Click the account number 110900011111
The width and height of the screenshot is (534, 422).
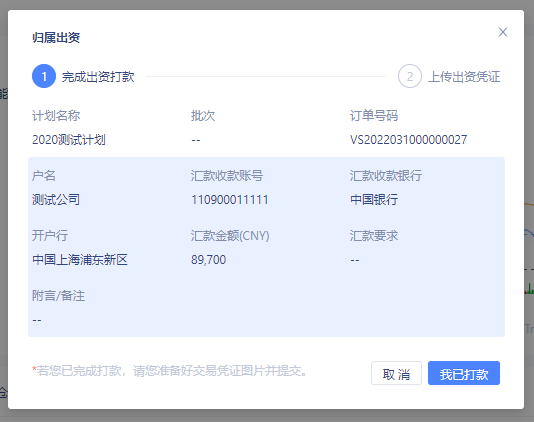[x=230, y=200]
